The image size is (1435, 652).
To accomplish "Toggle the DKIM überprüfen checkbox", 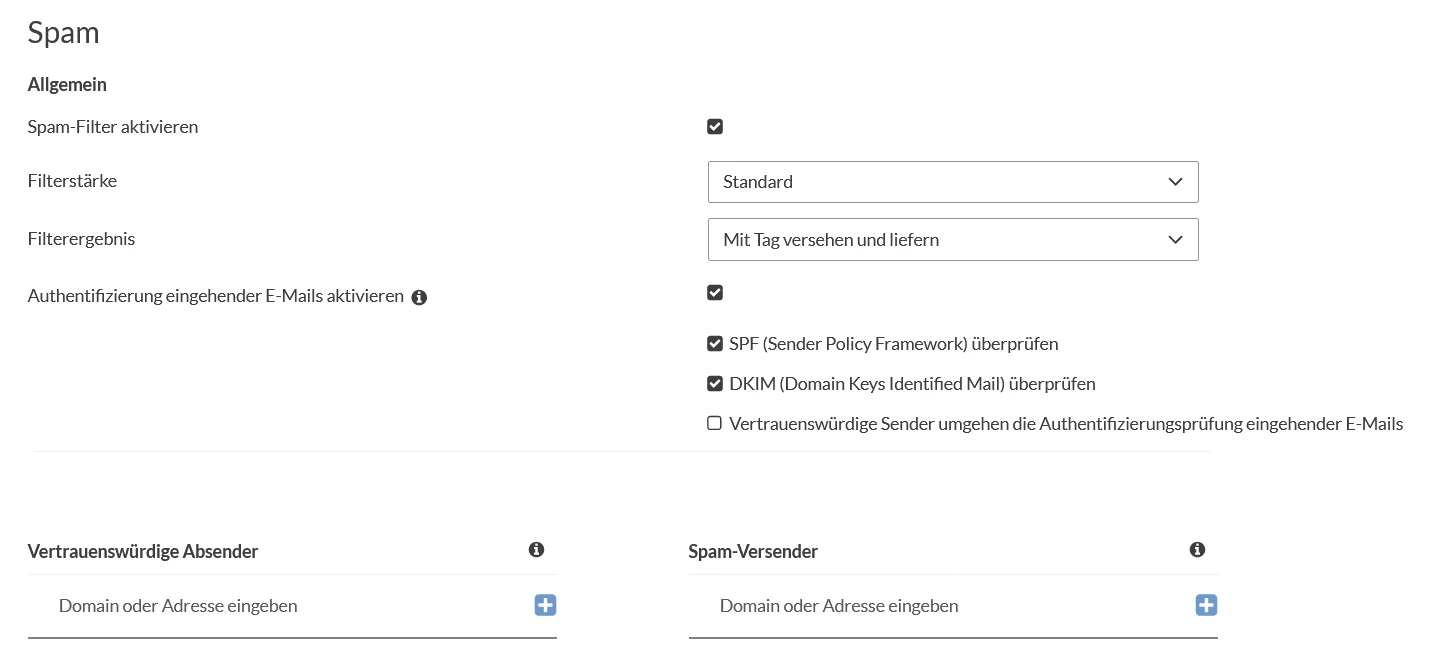I will [x=715, y=384].
